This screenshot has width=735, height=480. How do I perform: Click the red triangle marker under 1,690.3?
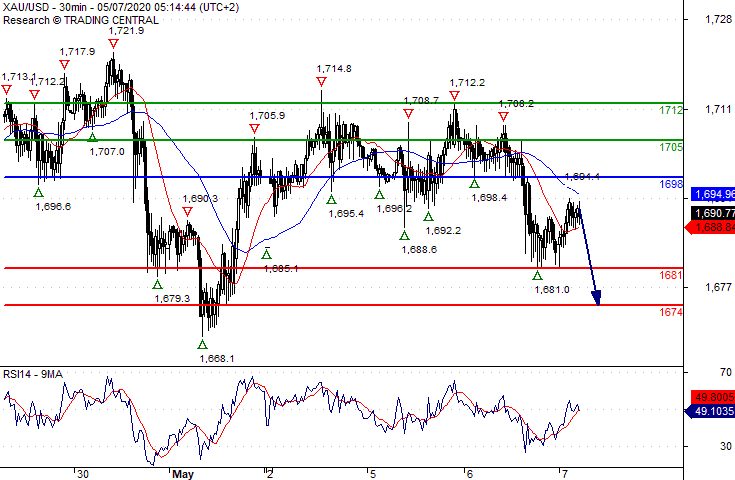point(188,212)
